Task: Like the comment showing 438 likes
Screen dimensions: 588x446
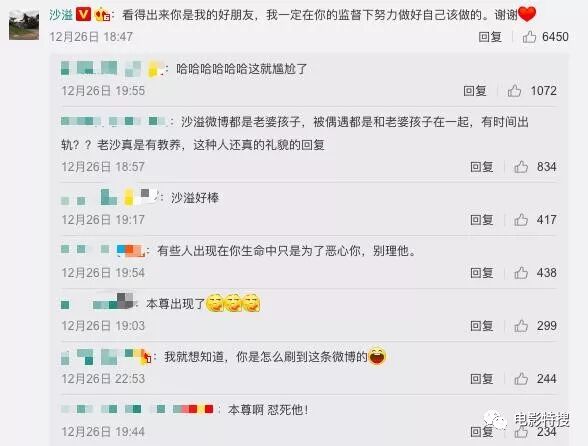Action: pyautogui.click(x=521, y=273)
